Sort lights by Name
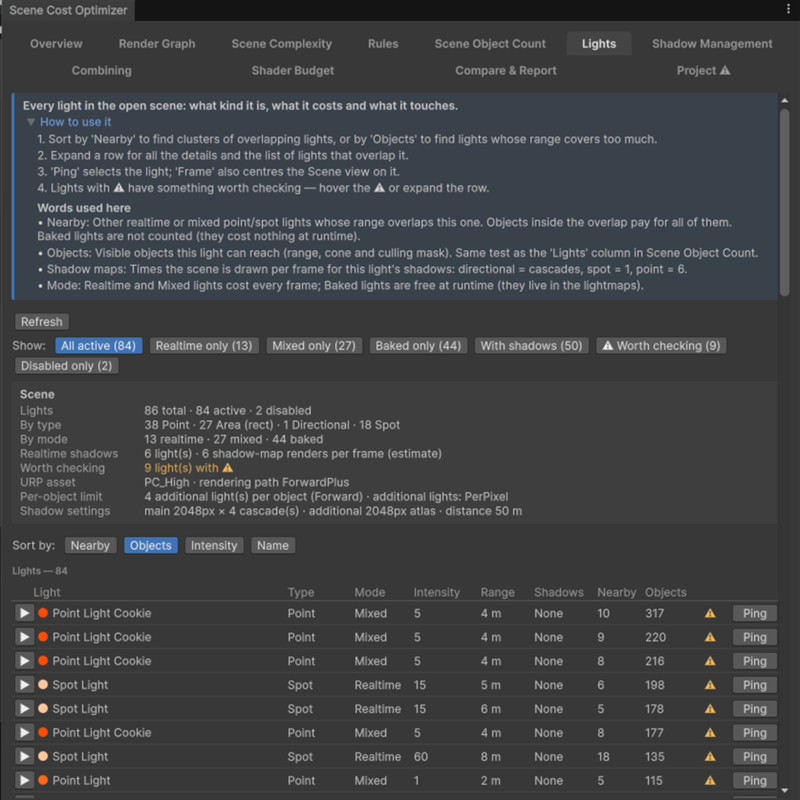The image size is (800, 800). (x=273, y=545)
